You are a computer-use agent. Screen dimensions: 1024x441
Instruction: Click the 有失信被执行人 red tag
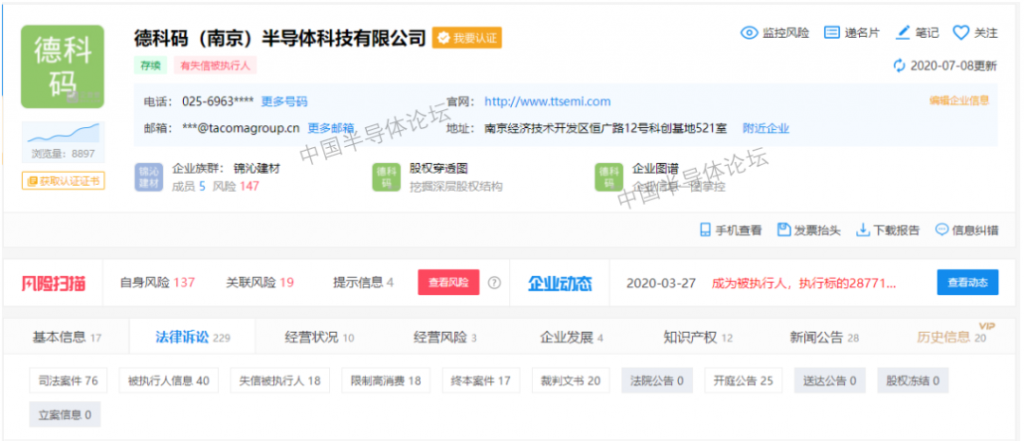coord(215,65)
